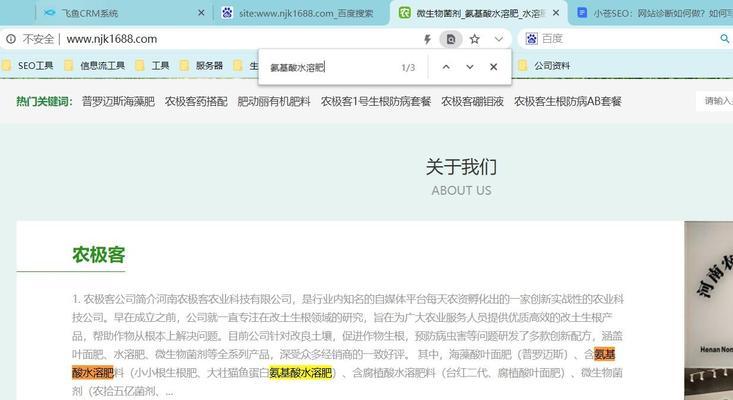Close the 飞鱼CRM系统 tab
The height and width of the screenshot is (400, 733).
point(201,13)
